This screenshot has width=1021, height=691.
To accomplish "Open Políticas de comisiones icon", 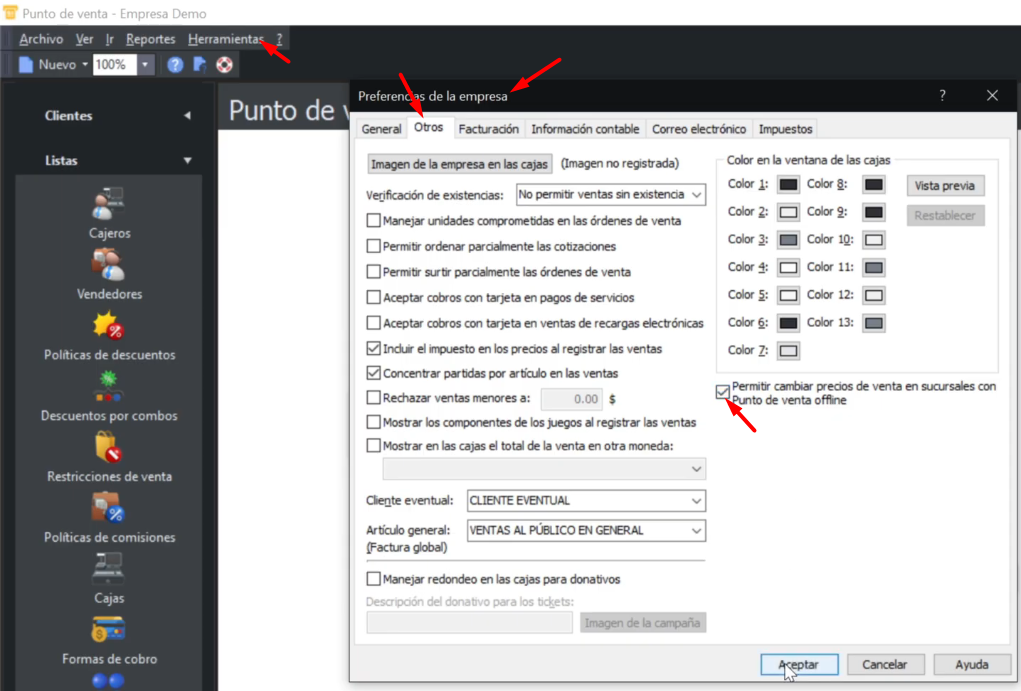I will point(109,509).
